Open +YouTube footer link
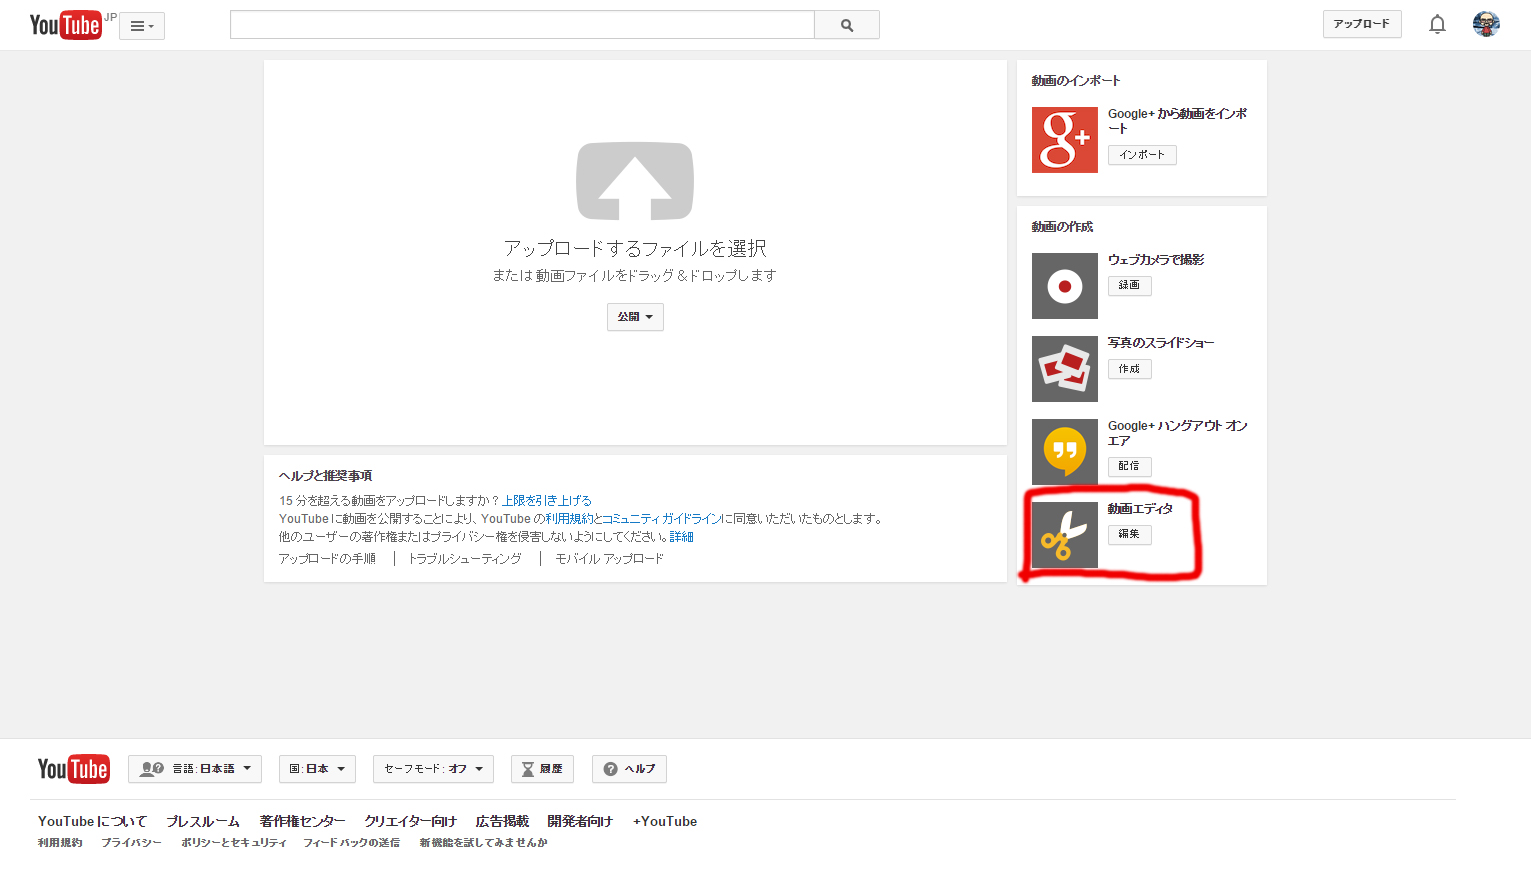 (665, 821)
